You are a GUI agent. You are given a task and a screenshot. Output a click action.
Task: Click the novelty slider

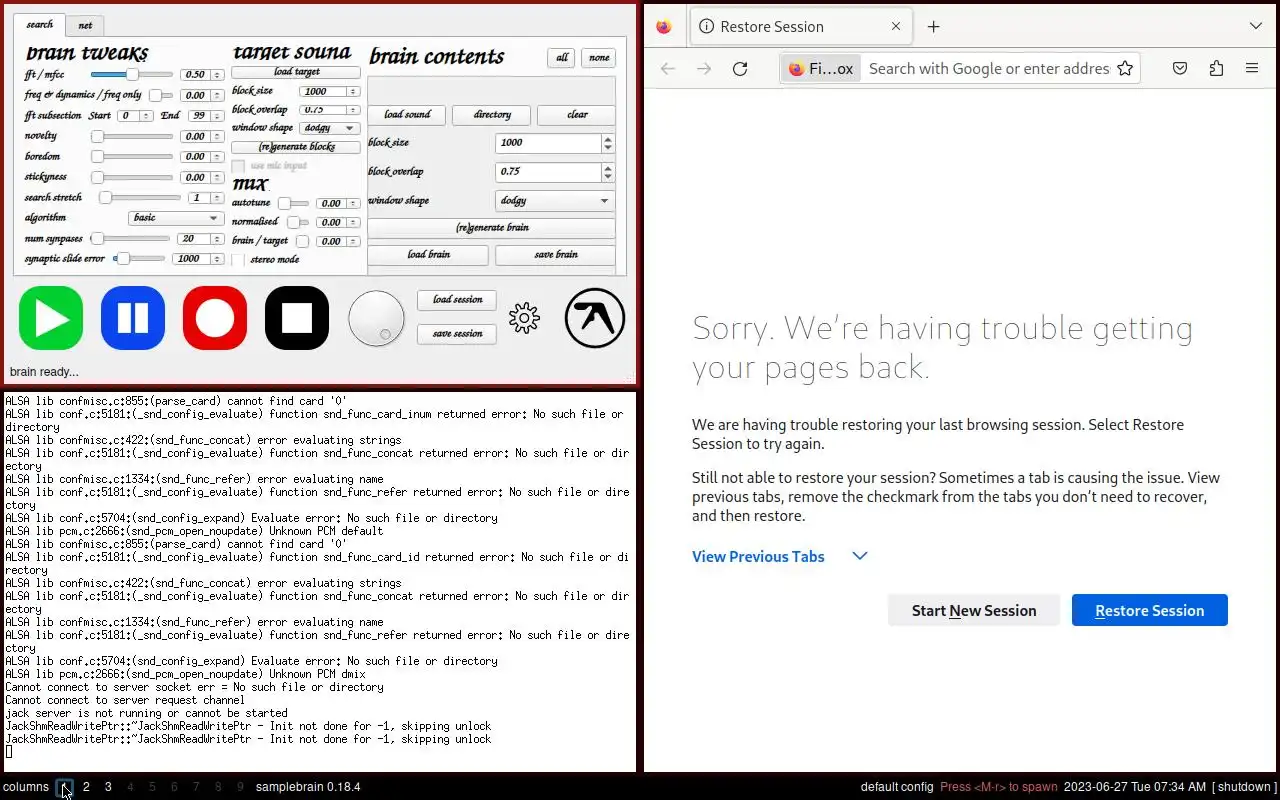click(132, 136)
